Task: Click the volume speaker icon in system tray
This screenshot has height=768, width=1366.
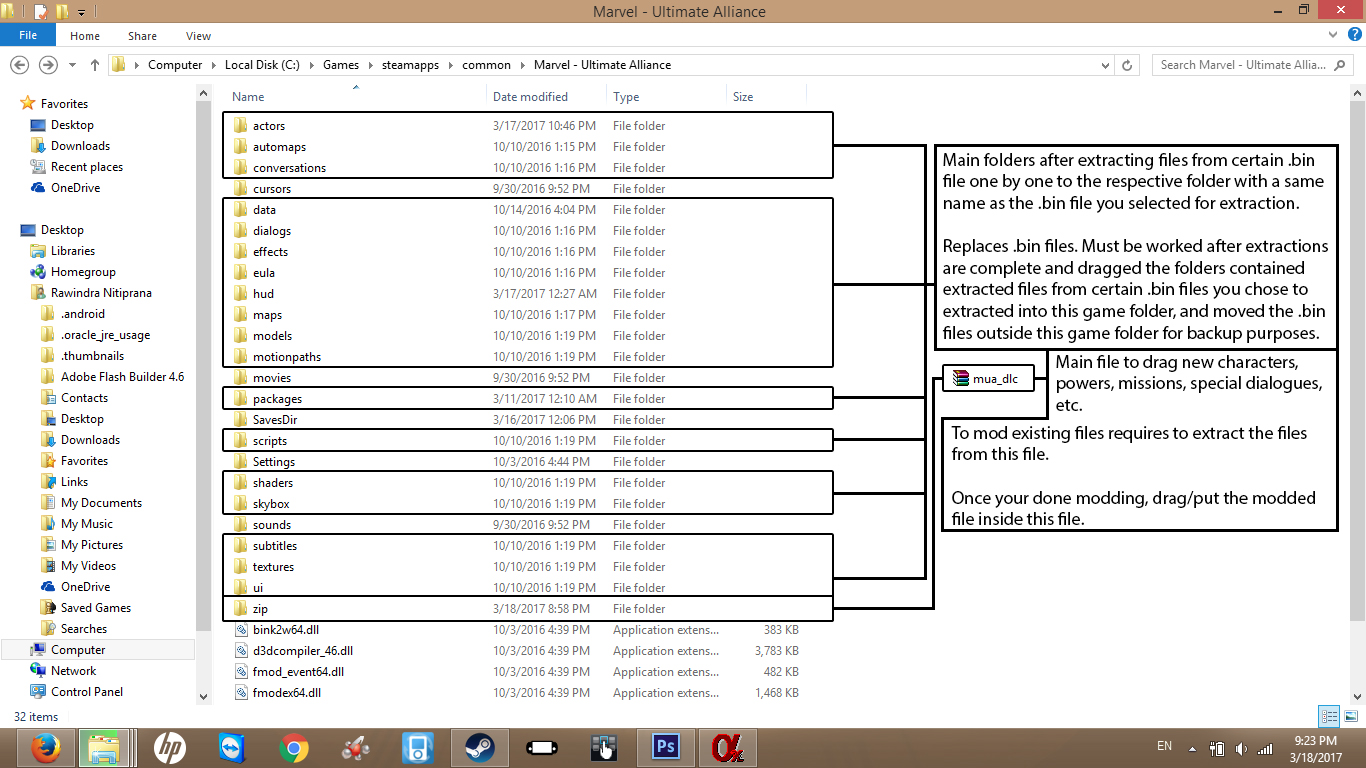Action: coord(1242,748)
